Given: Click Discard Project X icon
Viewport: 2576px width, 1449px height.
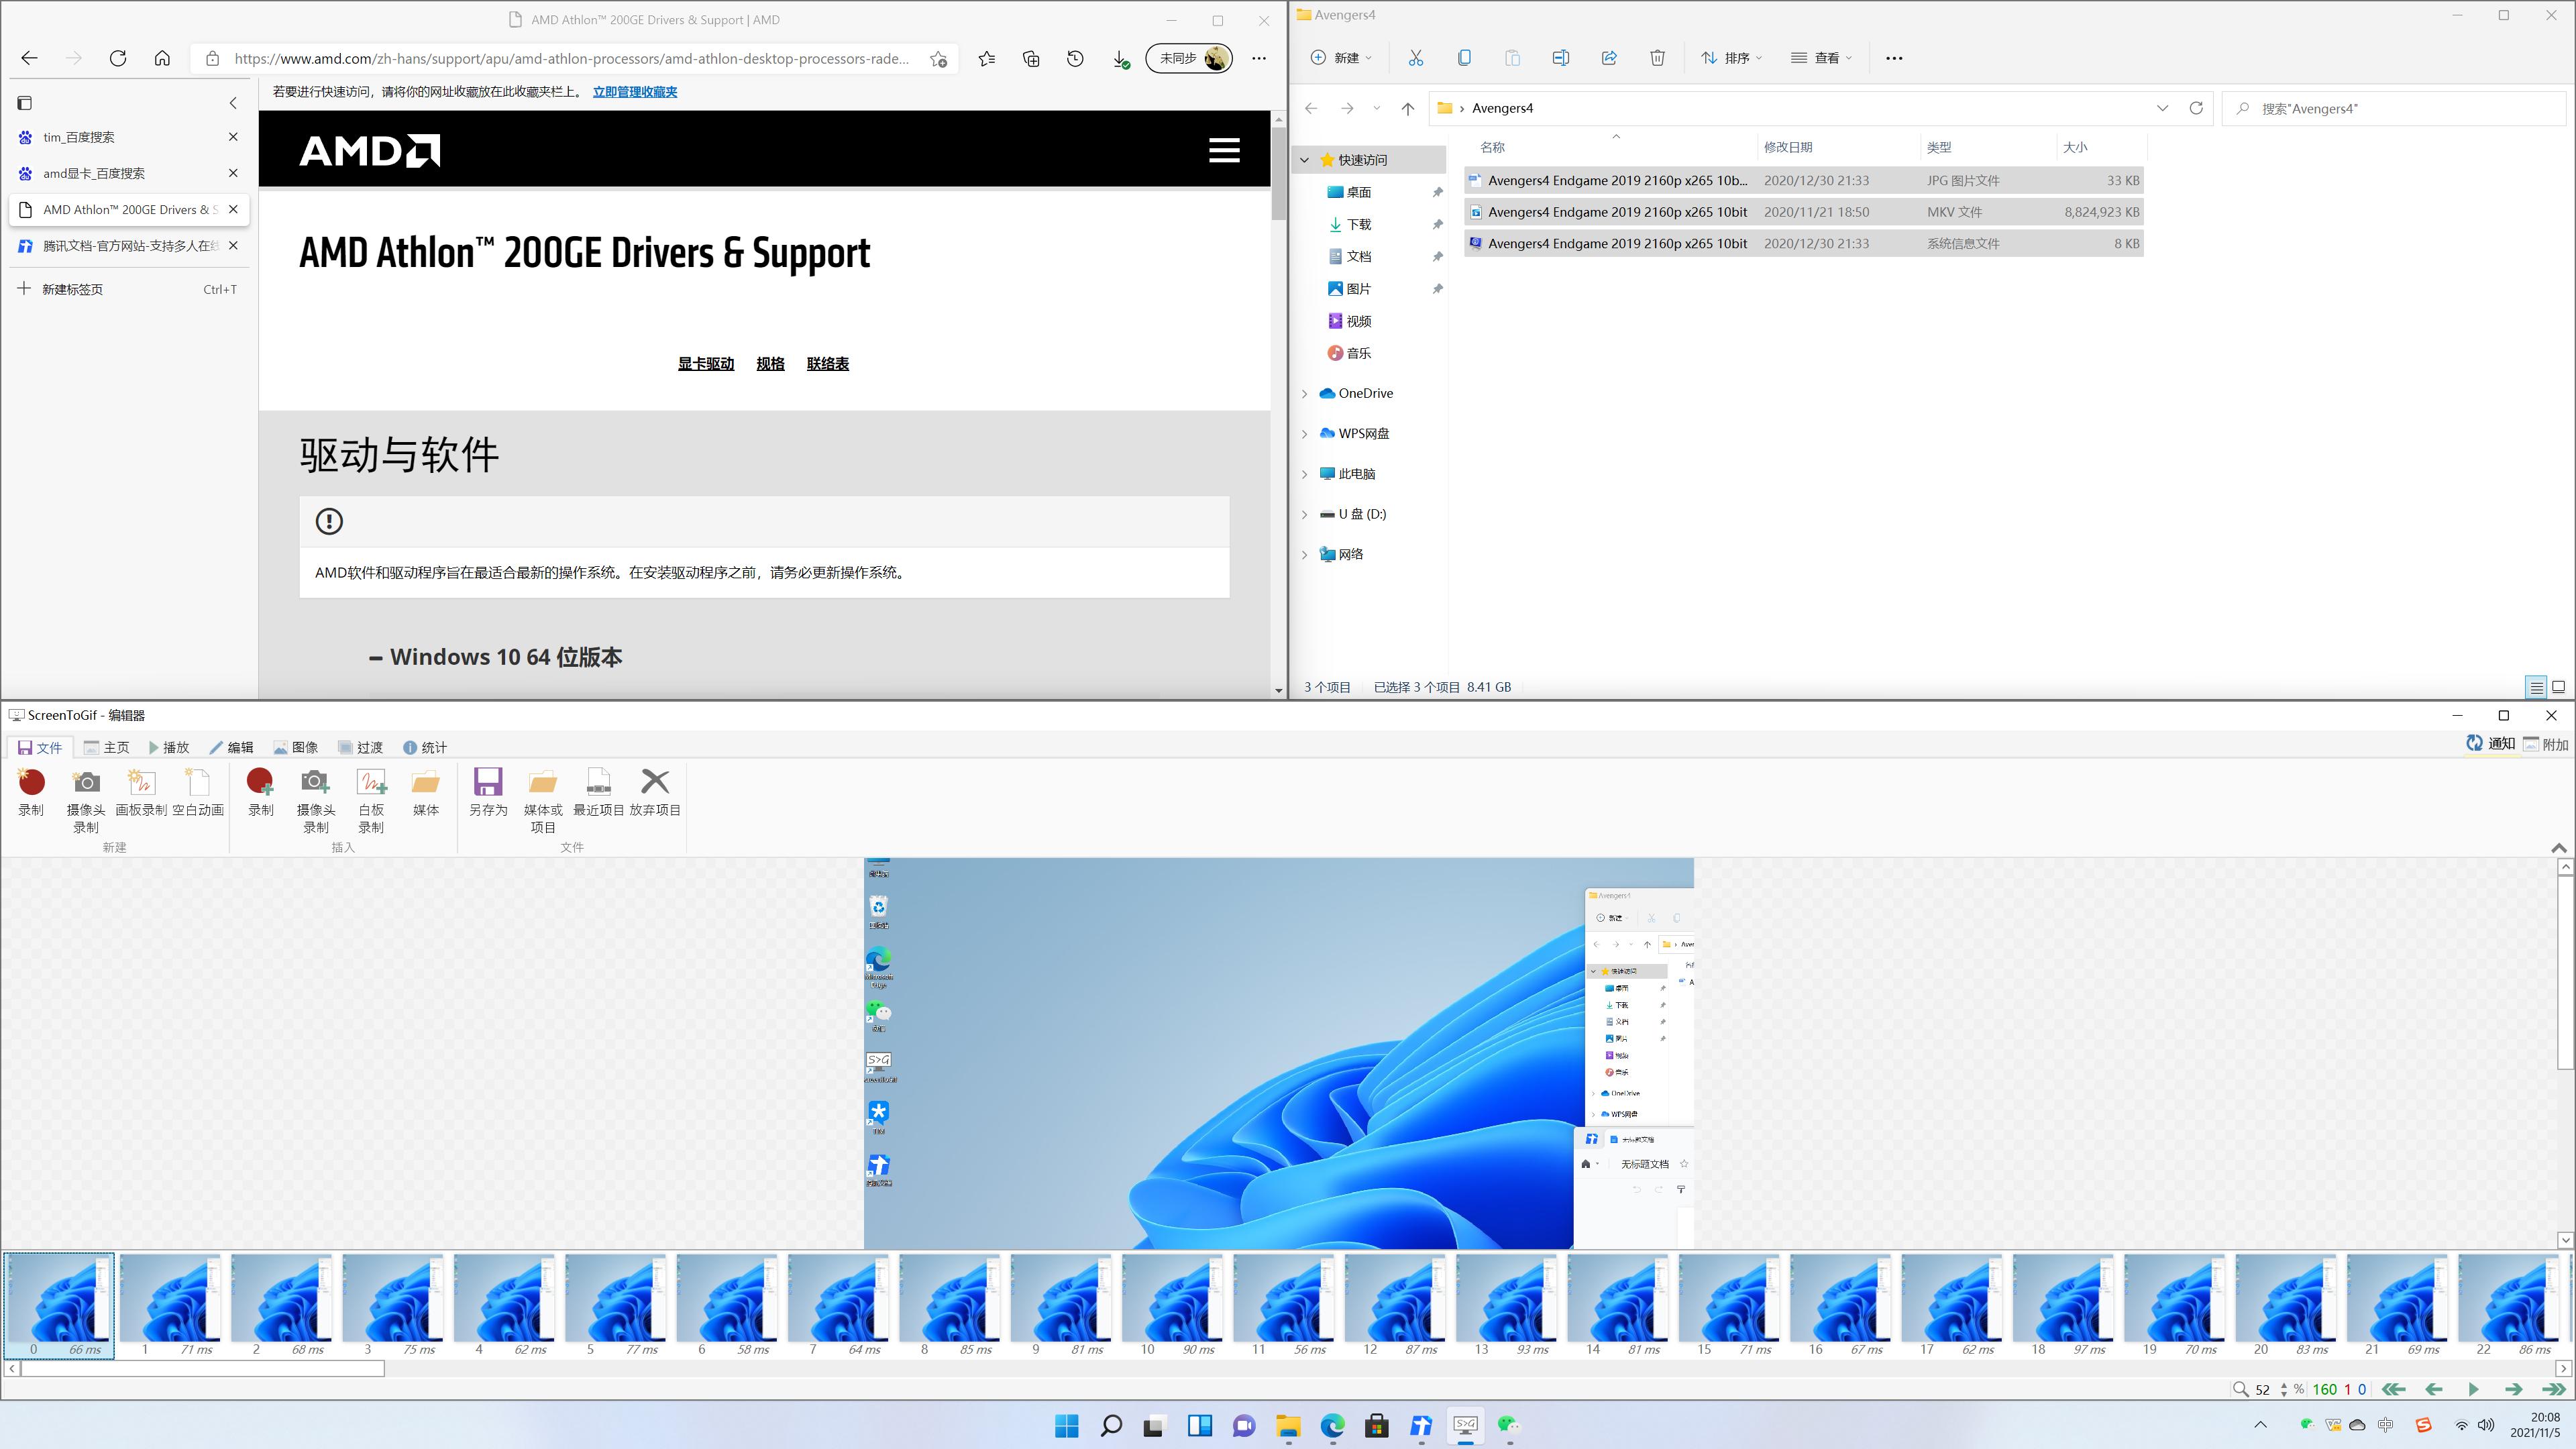Looking at the screenshot, I should tap(655, 782).
